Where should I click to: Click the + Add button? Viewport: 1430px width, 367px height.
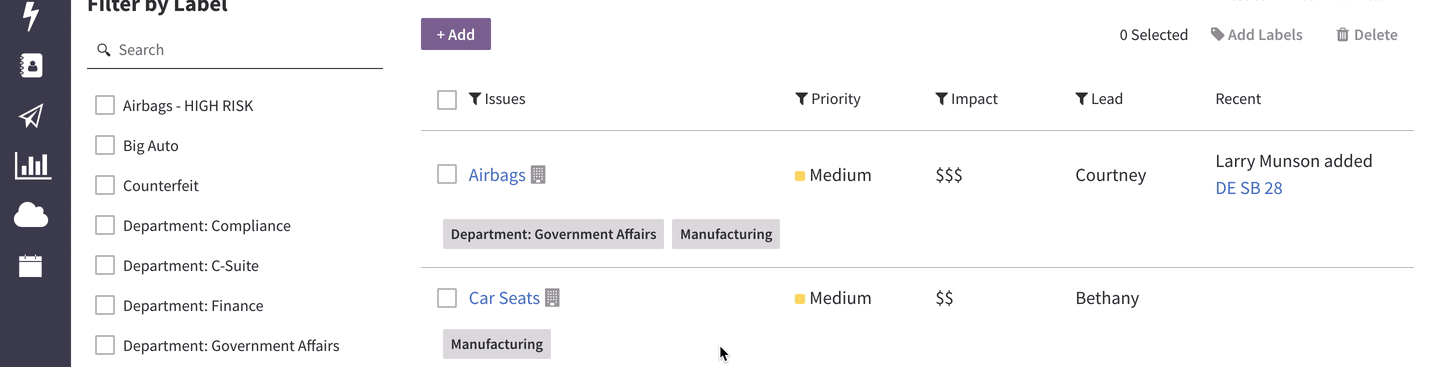tap(456, 34)
